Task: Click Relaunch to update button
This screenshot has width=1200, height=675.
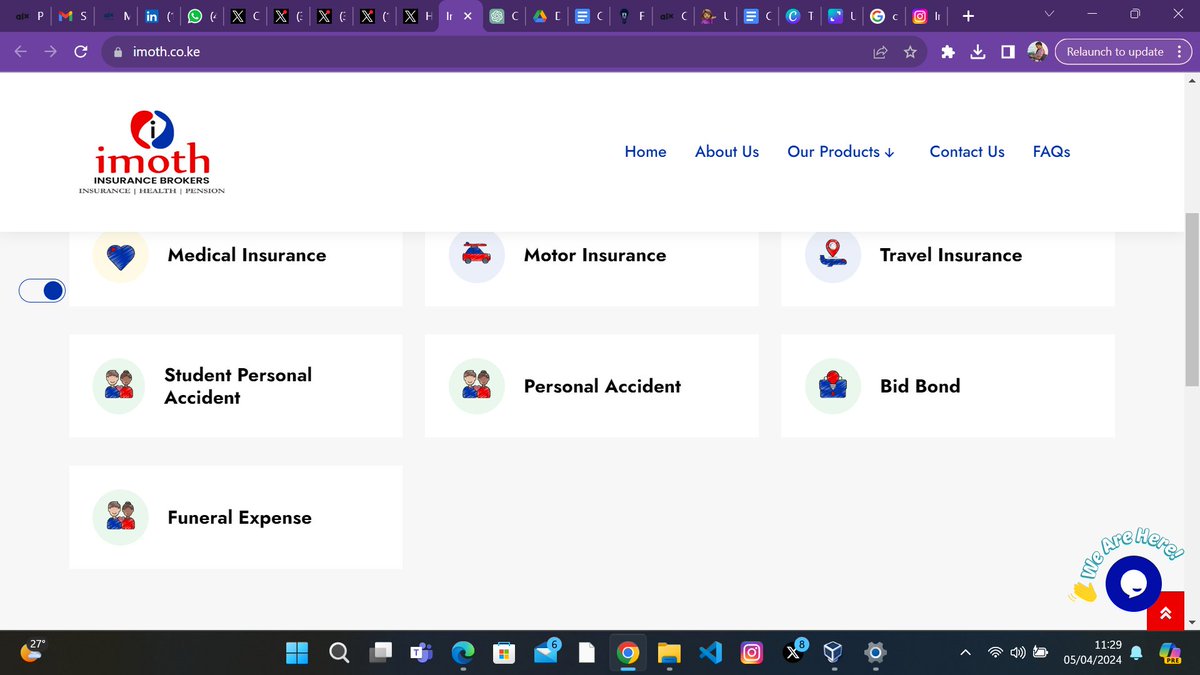Action: pyautogui.click(x=1121, y=52)
